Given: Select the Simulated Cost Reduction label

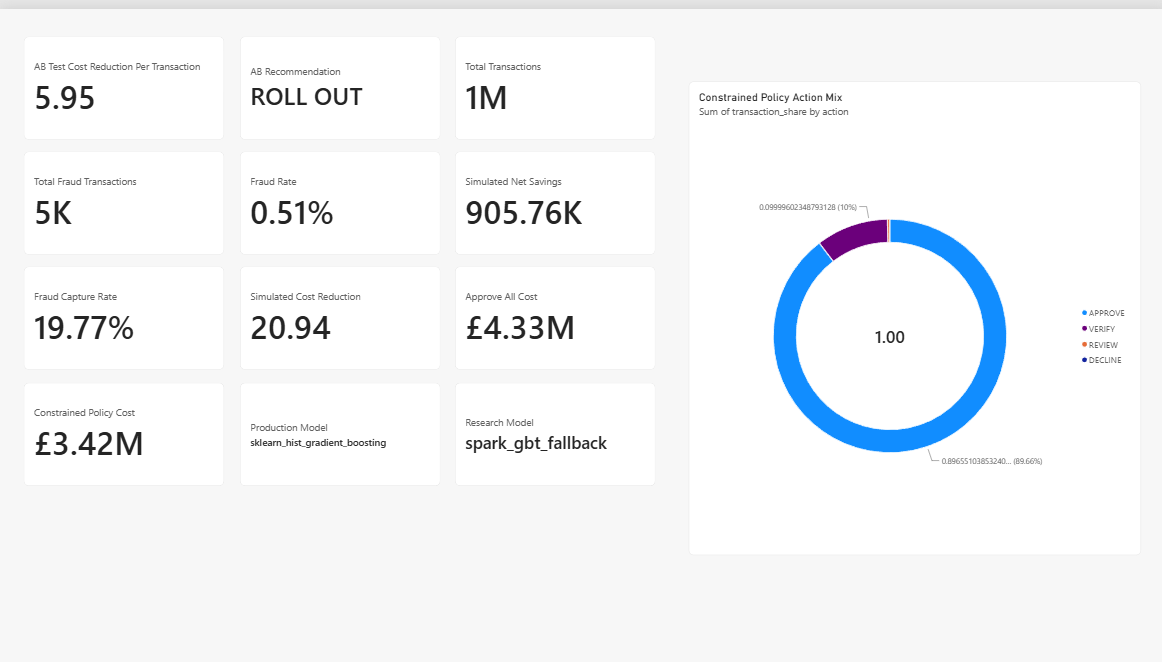Looking at the screenshot, I should click(x=305, y=297).
